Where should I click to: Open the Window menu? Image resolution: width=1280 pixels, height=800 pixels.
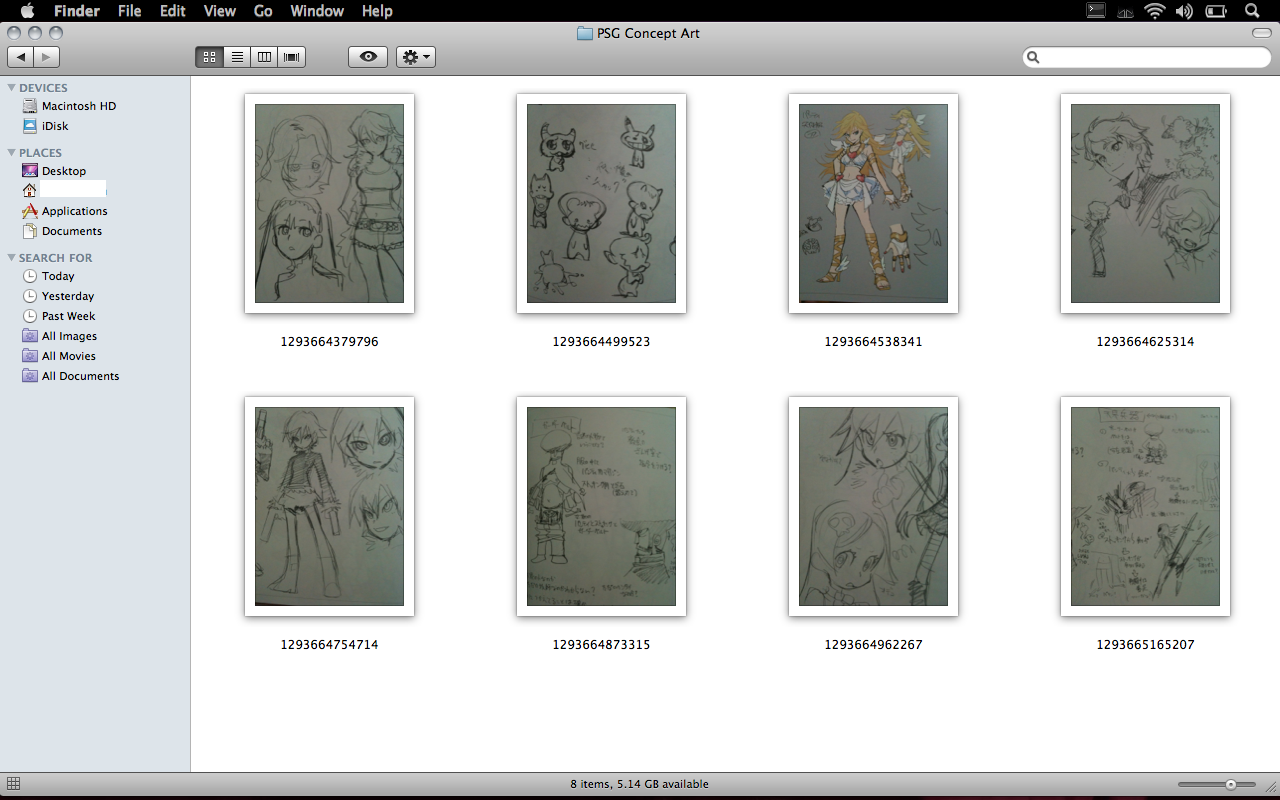tap(317, 11)
